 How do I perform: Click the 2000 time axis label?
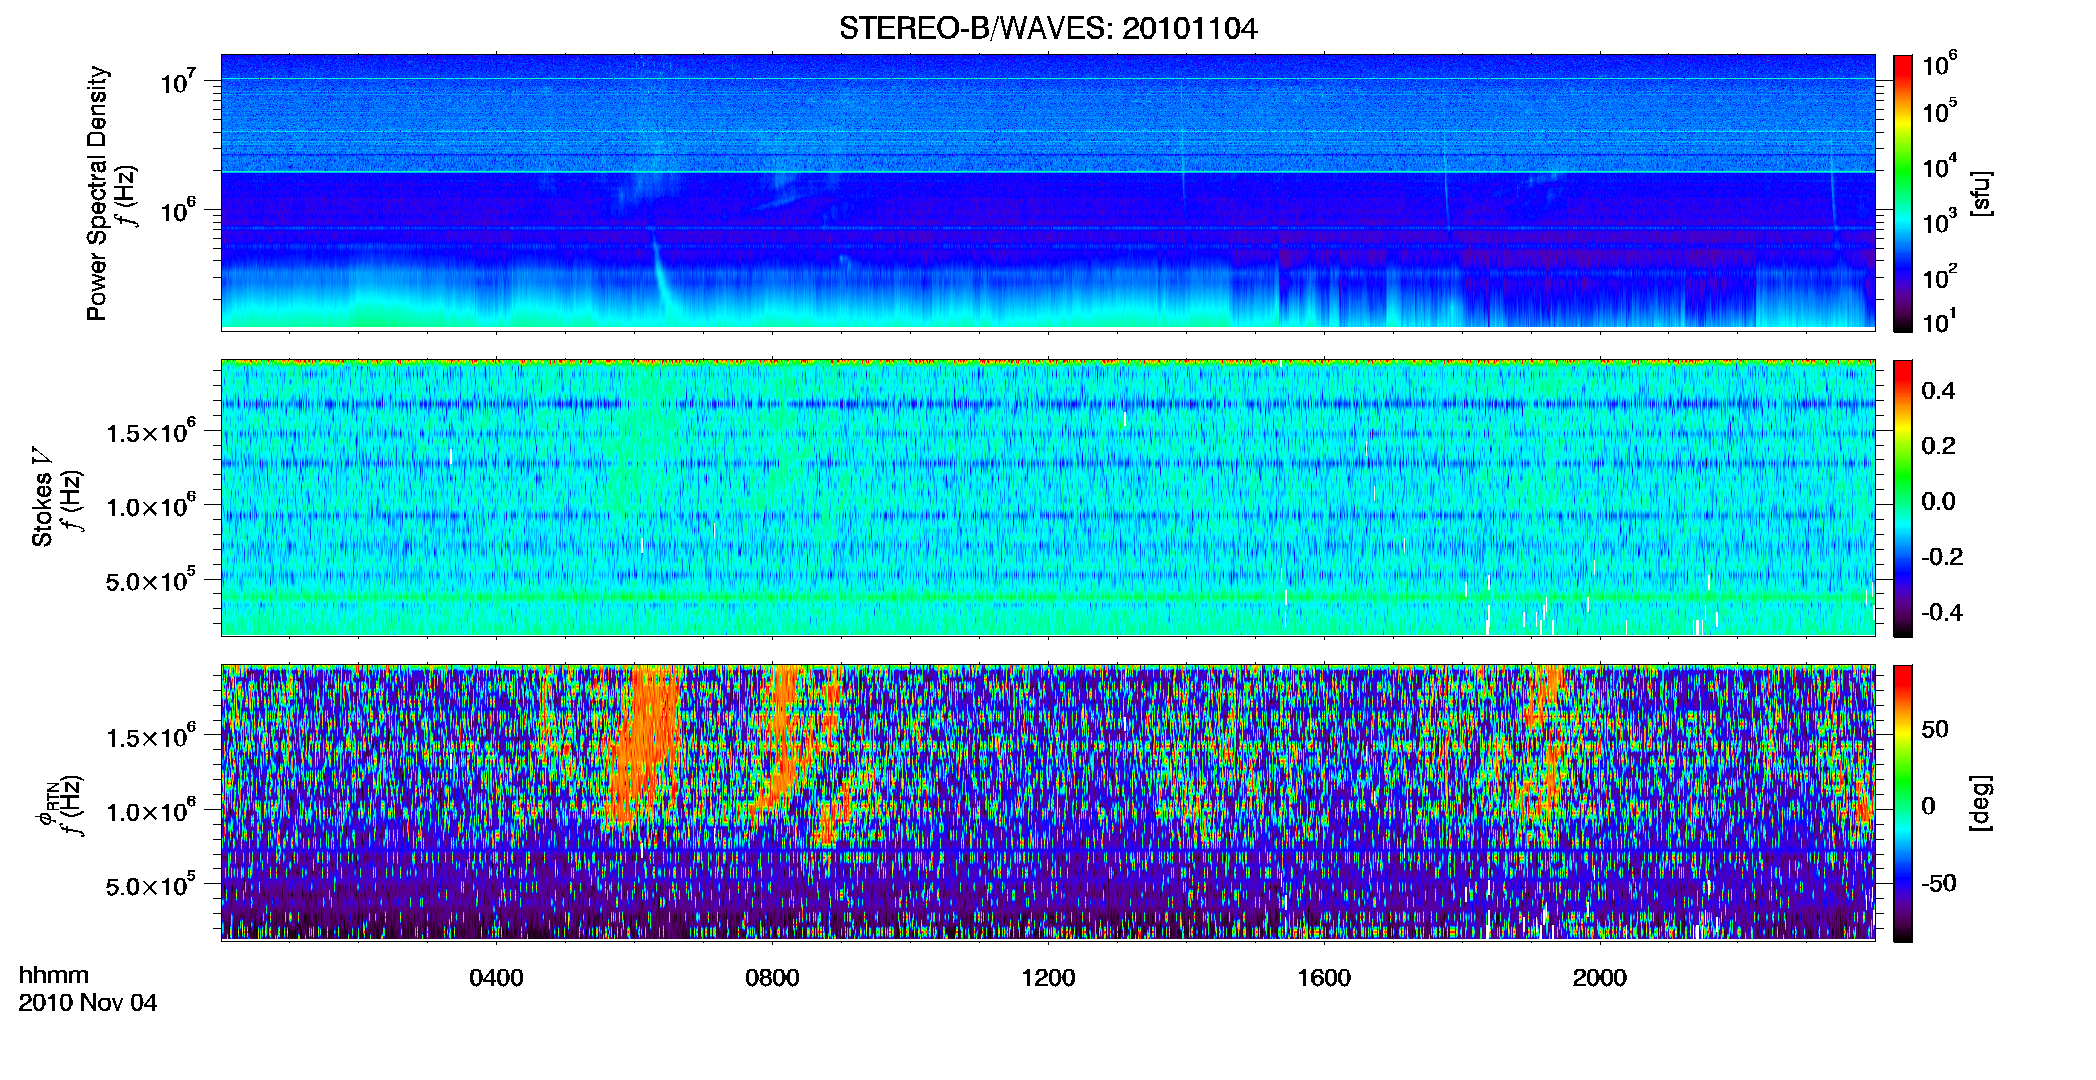pyautogui.click(x=1600, y=978)
